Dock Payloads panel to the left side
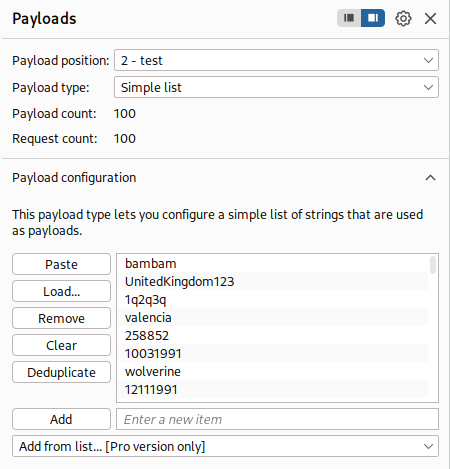Image resolution: width=450 pixels, height=469 pixels. (x=349, y=18)
